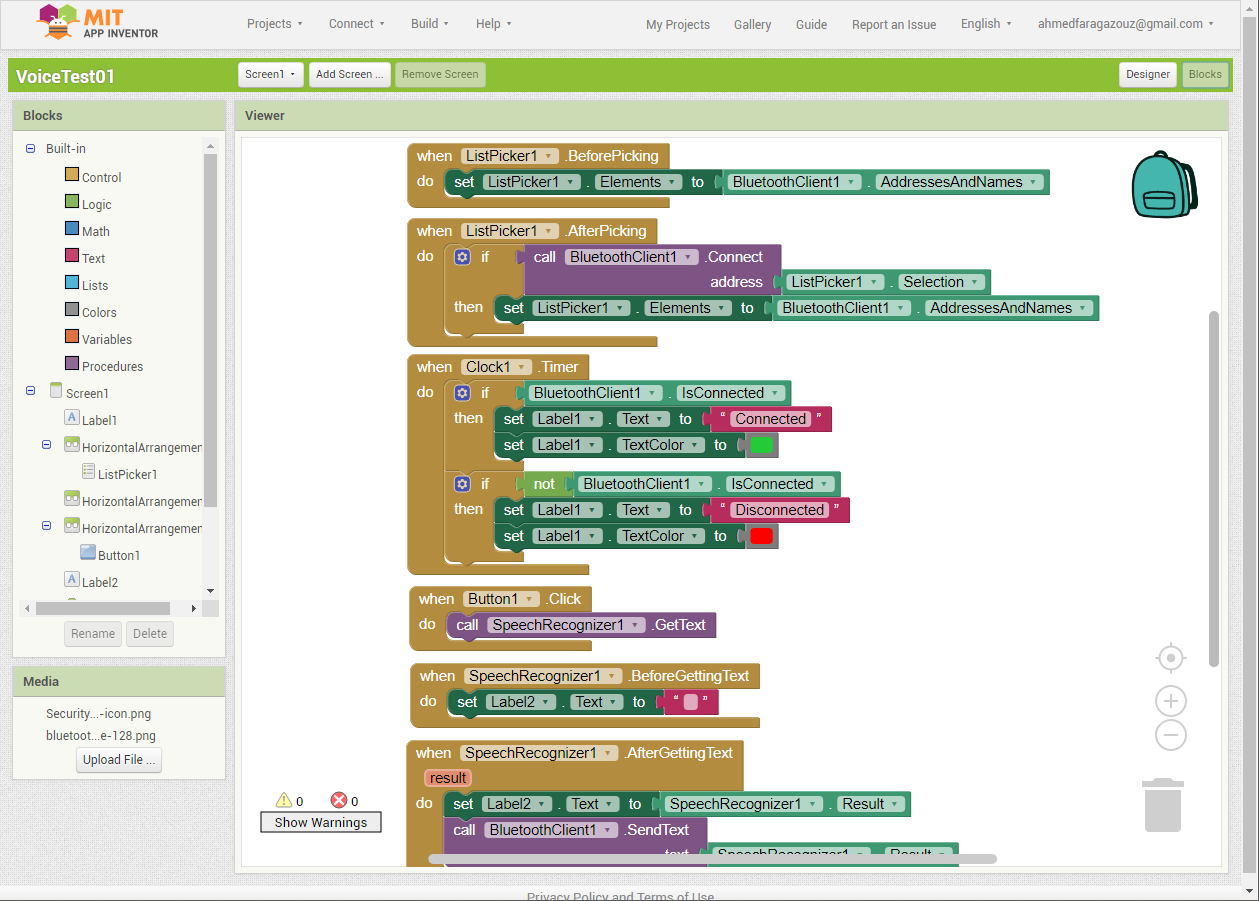Open ListPicker1 dropdown in BeforePicking event
The image size is (1259, 901).
coord(509,156)
